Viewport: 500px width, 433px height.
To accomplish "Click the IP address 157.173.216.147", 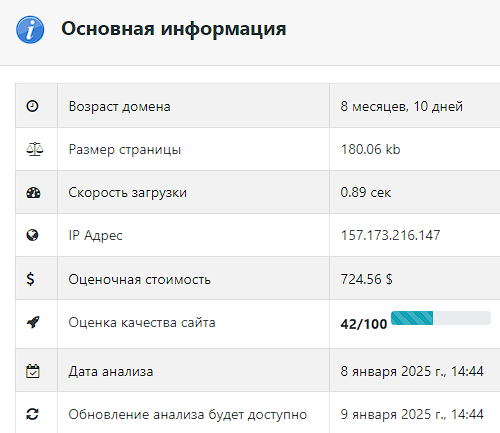I will coord(390,235).
